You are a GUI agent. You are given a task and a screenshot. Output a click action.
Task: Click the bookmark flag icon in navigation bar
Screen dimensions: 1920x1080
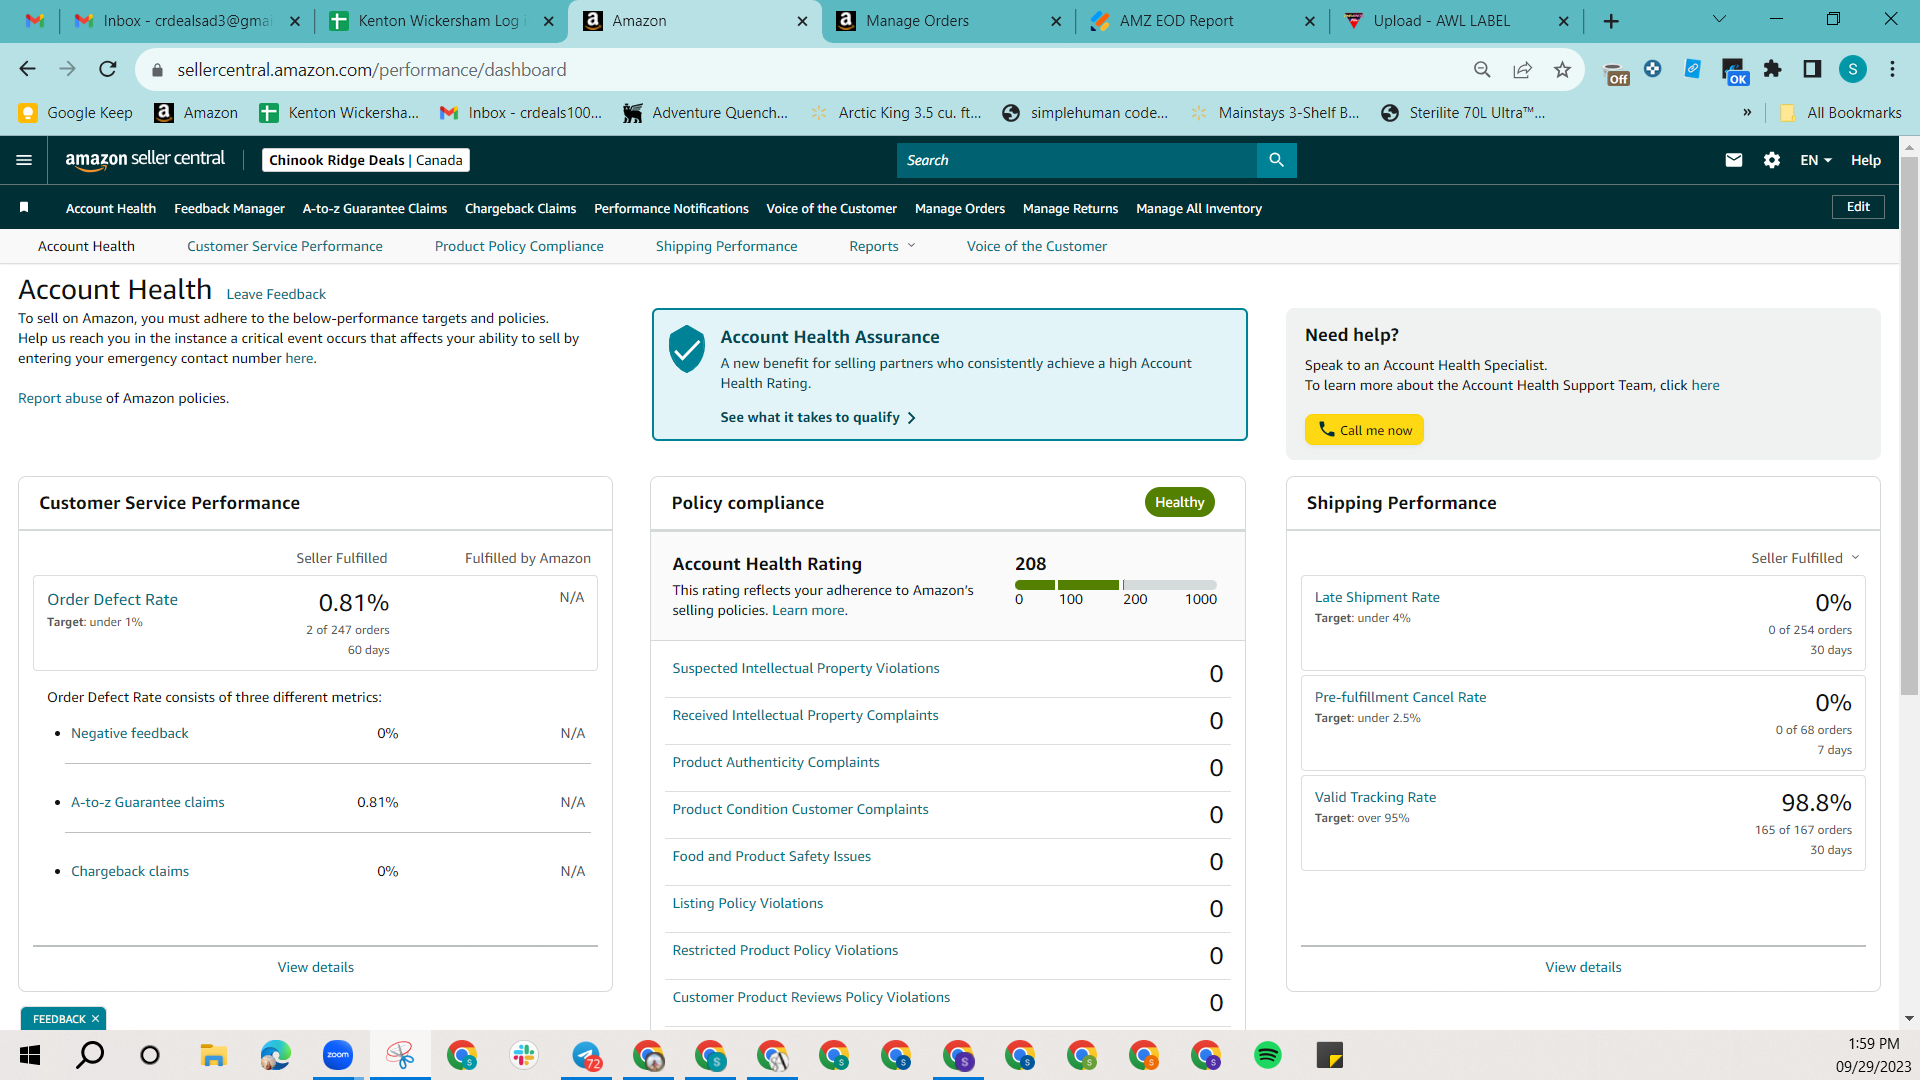point(24,208)
